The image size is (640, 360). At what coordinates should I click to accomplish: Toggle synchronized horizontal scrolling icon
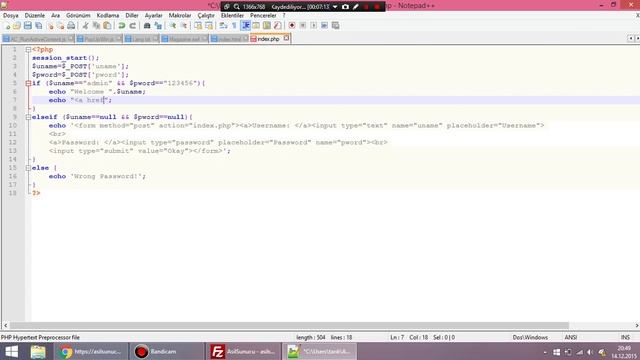click(209, 26)
